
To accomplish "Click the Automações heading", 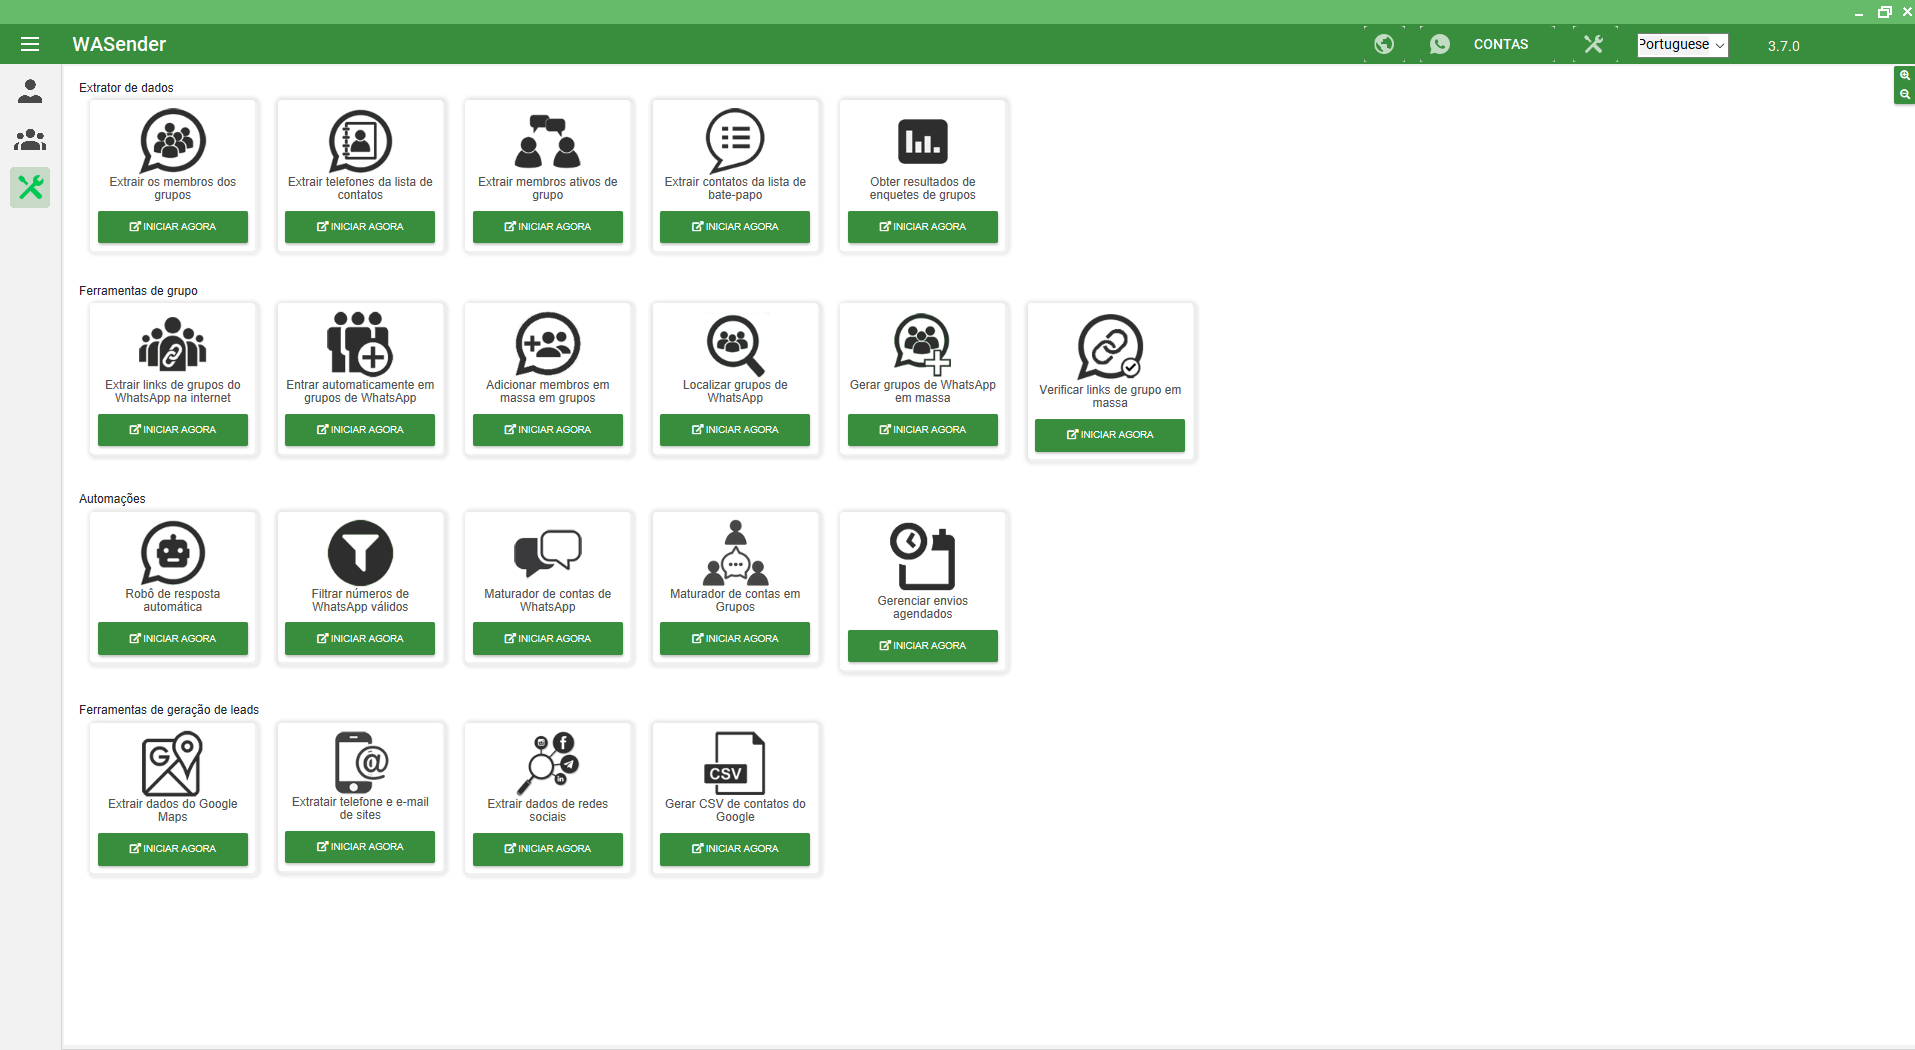I will [112, 499].
